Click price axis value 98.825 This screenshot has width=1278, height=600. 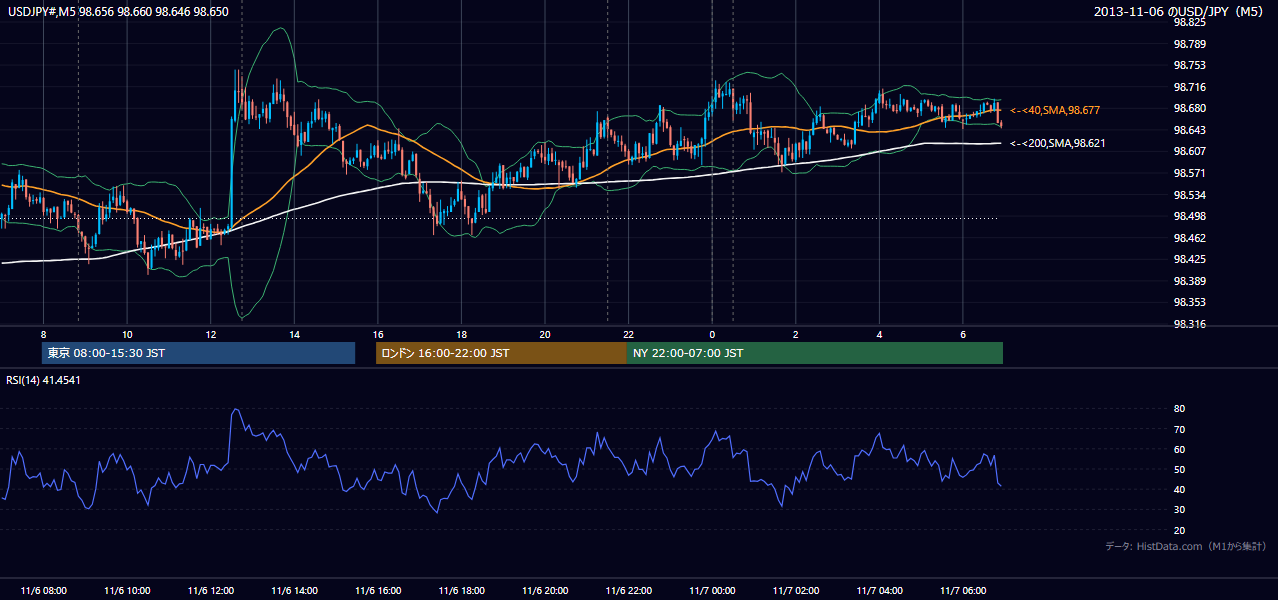pos(1190,22)
